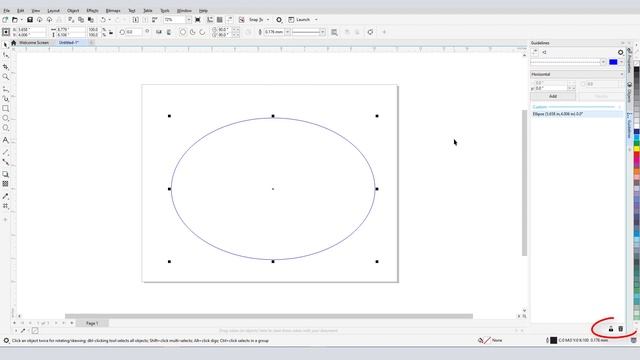Select the Transparency tool in the toolbox

[x=6, y=184]
